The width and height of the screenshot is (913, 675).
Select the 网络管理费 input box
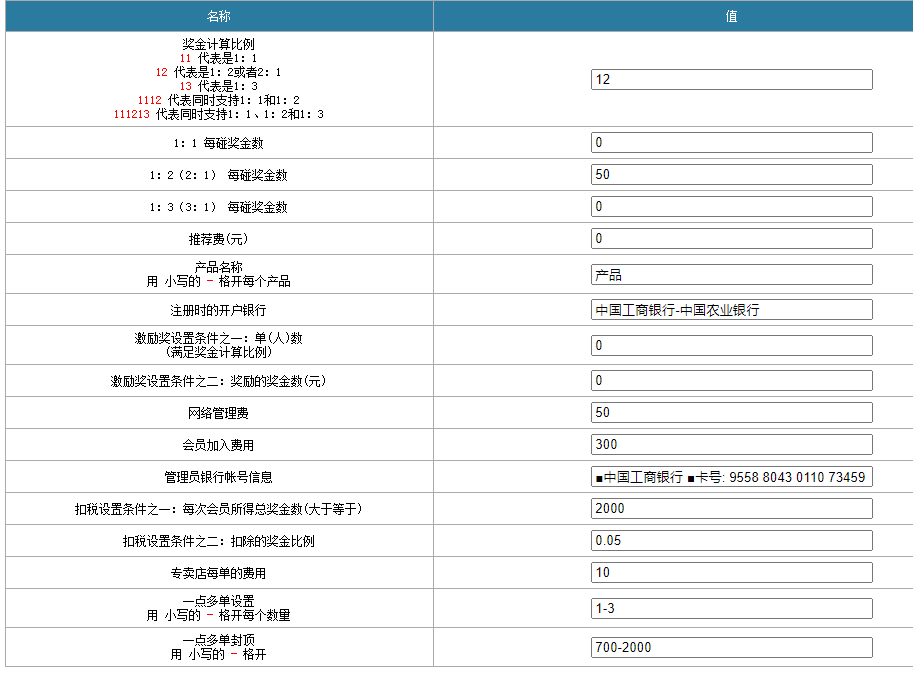point(731,413)
